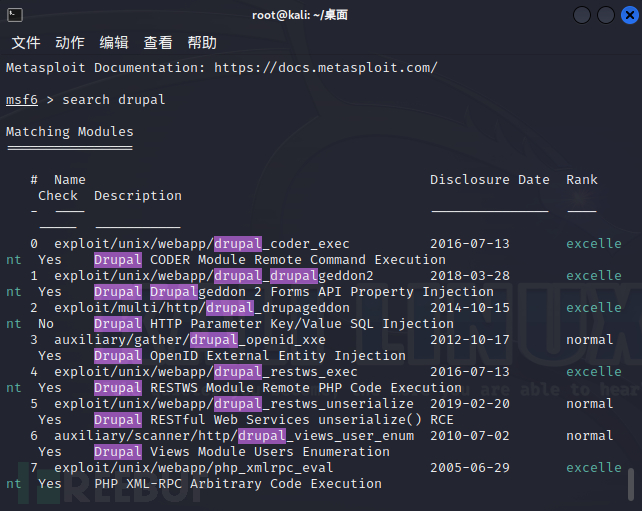Click the 'normal' rank of drupal_views_user_enum
The image size is (642, 511).
[590, 435]
